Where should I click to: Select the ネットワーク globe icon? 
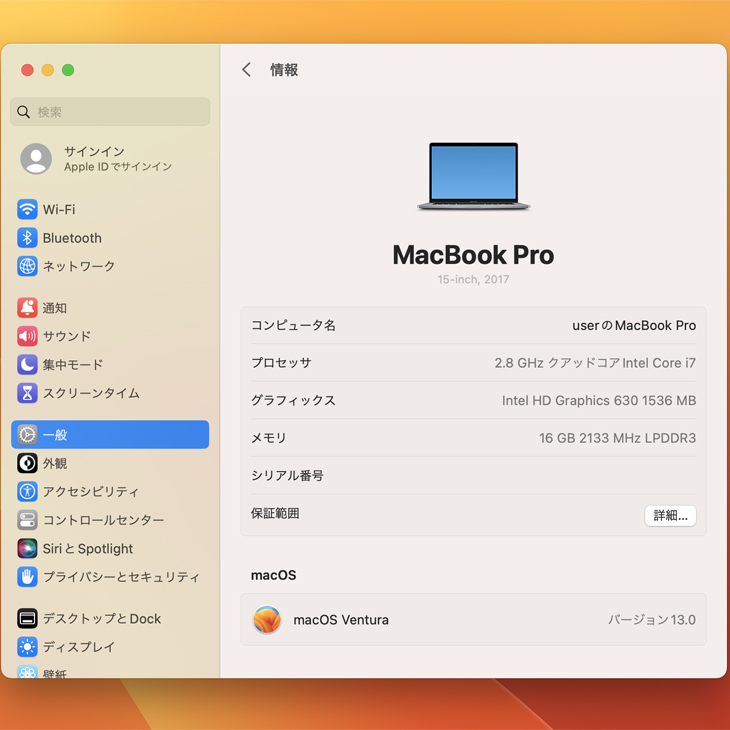point(27,266)
